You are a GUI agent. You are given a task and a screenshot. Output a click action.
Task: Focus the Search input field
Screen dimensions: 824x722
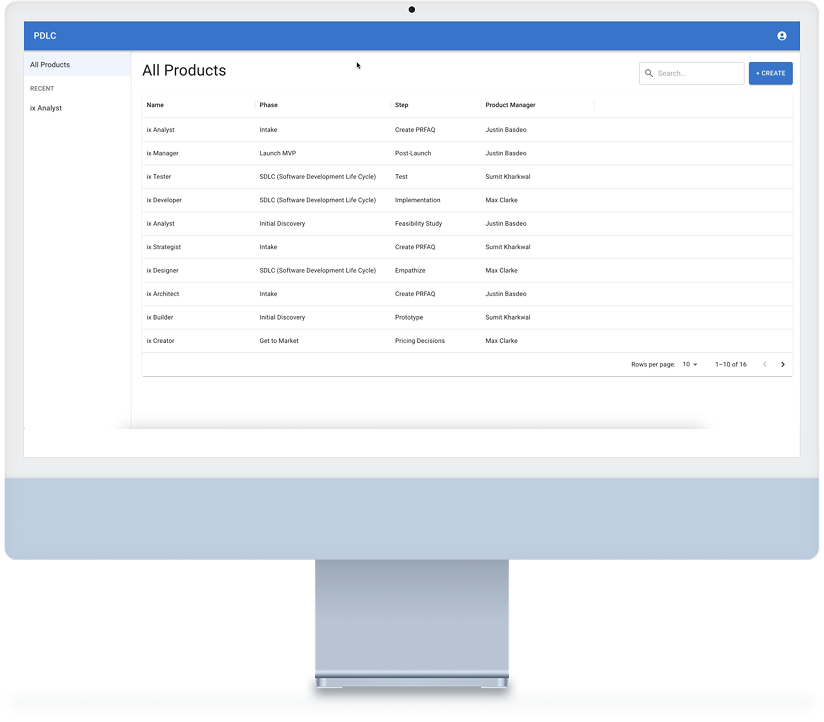pyautogui.click(x=692, y=73)
